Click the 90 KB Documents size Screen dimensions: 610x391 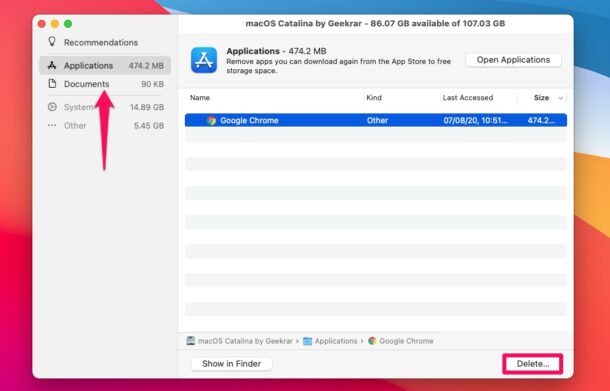[152, 84]
